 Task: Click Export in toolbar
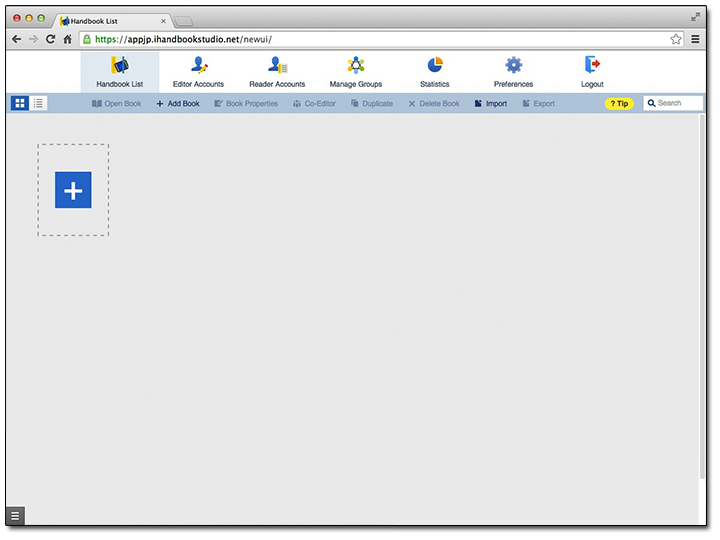(539, 104)
